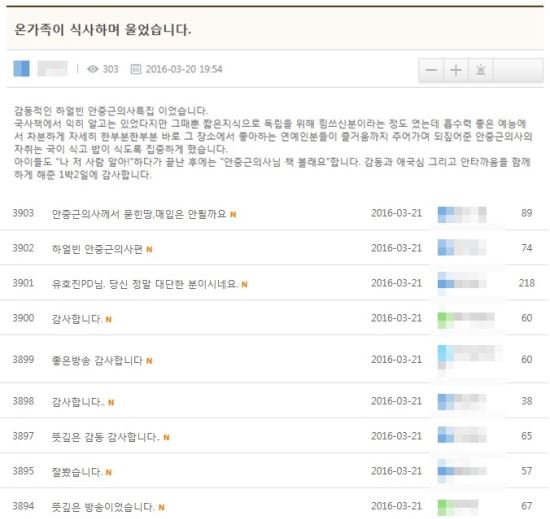Click the post title 온가족이 식사하며 울었습니다
550x519 pixels.
[102, 29]
